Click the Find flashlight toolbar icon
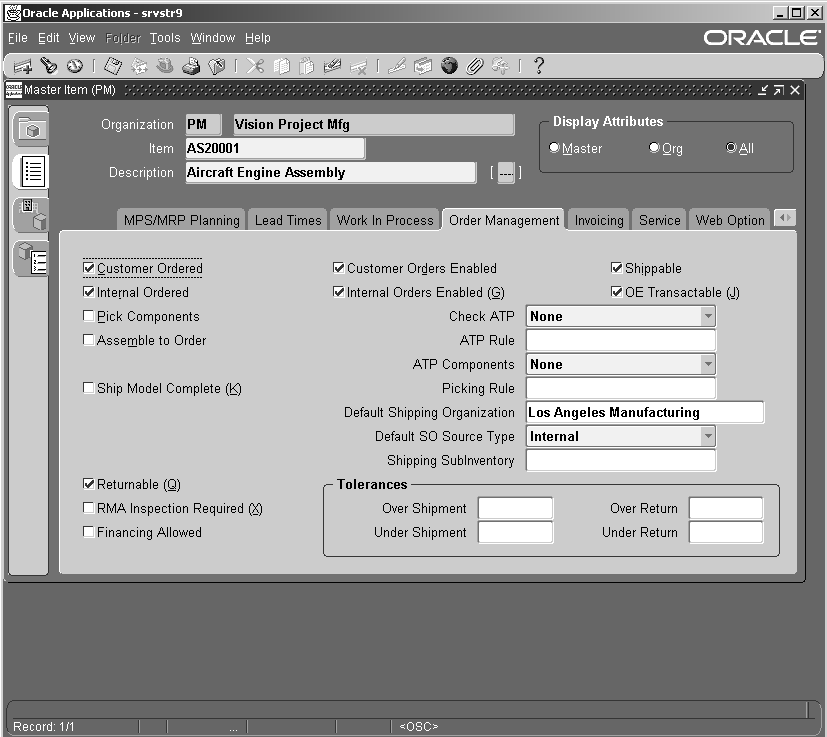827x737 pixels. click(49, 66)
